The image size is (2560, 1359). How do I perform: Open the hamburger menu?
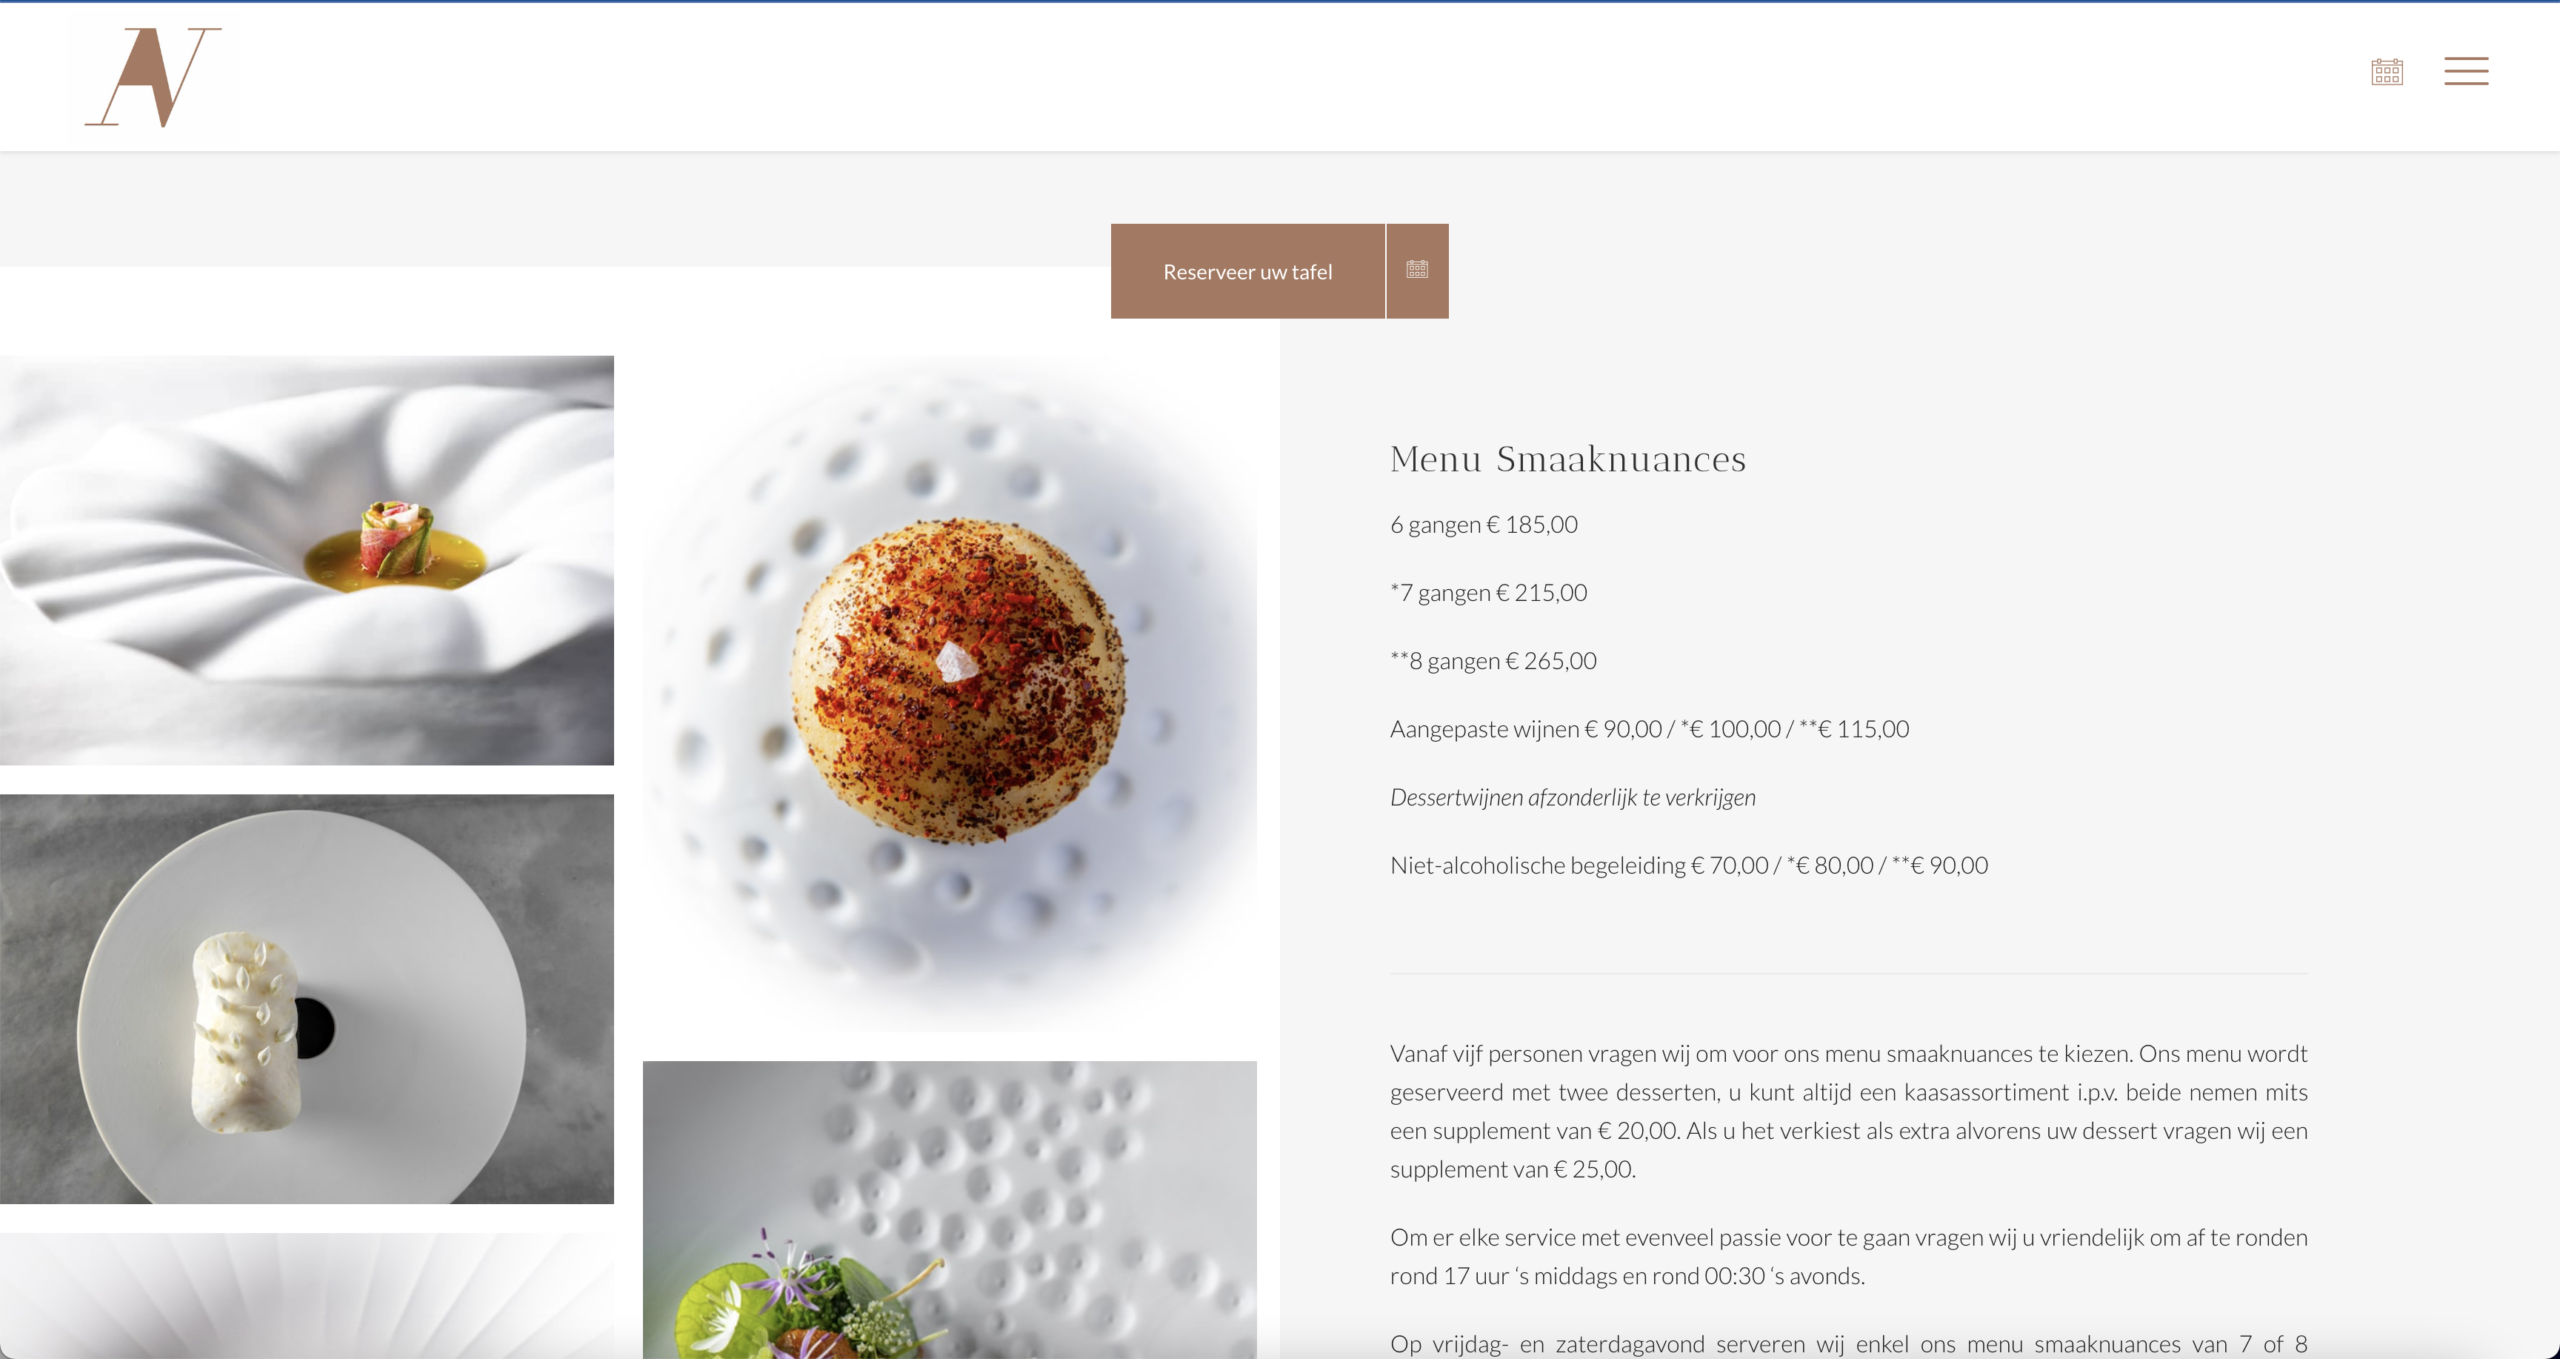2466,71
